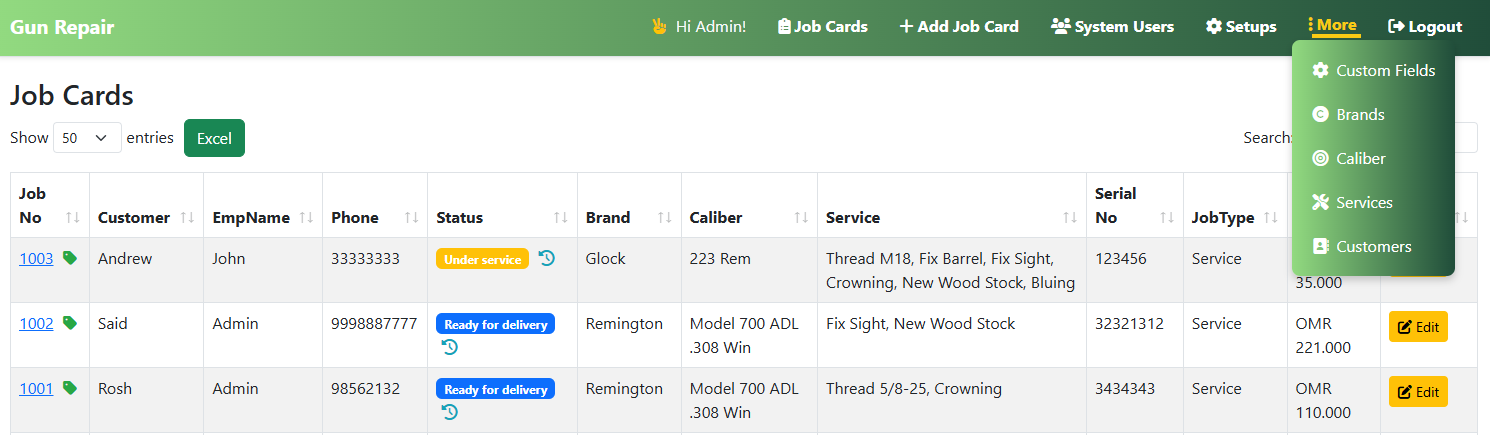Open Job Cards in the top navigation
1490x435 pixels.
822,26
